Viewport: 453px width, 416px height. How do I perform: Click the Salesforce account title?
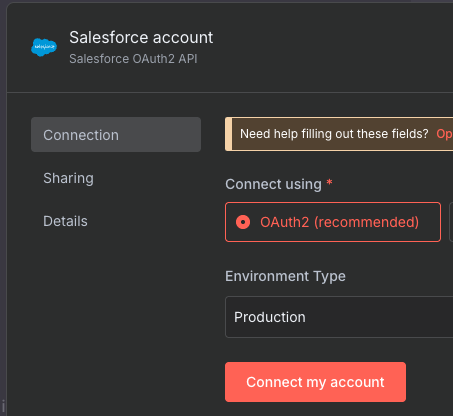(x=141, y=37)
